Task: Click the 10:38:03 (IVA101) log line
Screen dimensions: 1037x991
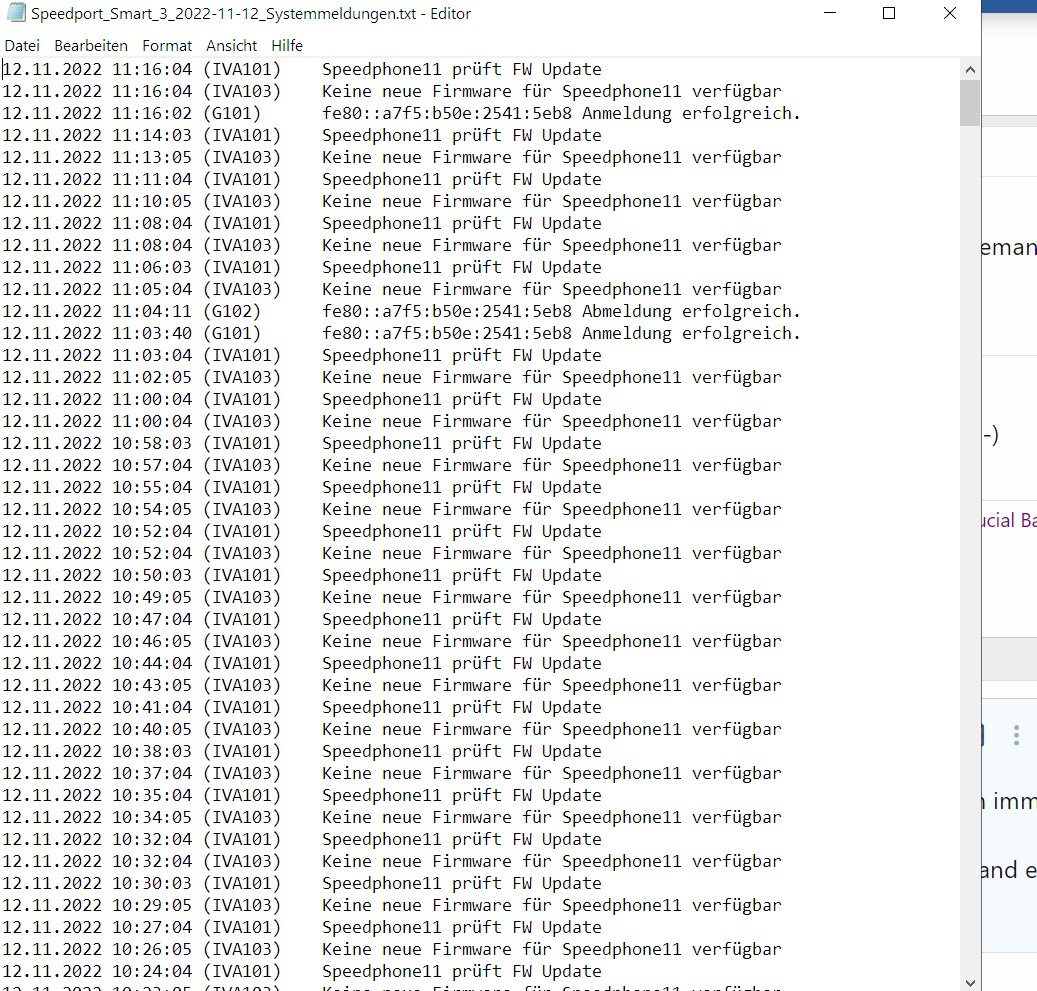Action: click(x=302, y=751)
